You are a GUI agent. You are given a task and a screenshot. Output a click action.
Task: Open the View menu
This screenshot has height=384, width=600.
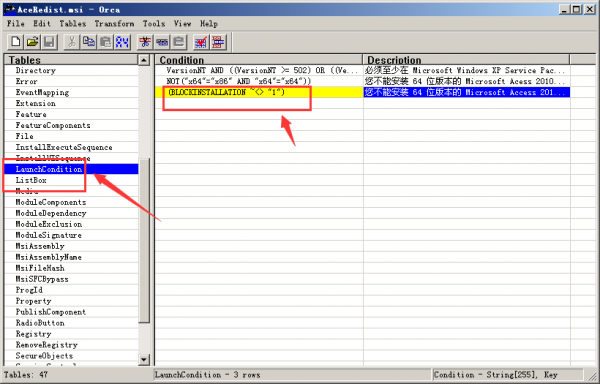tap(182, 24)
